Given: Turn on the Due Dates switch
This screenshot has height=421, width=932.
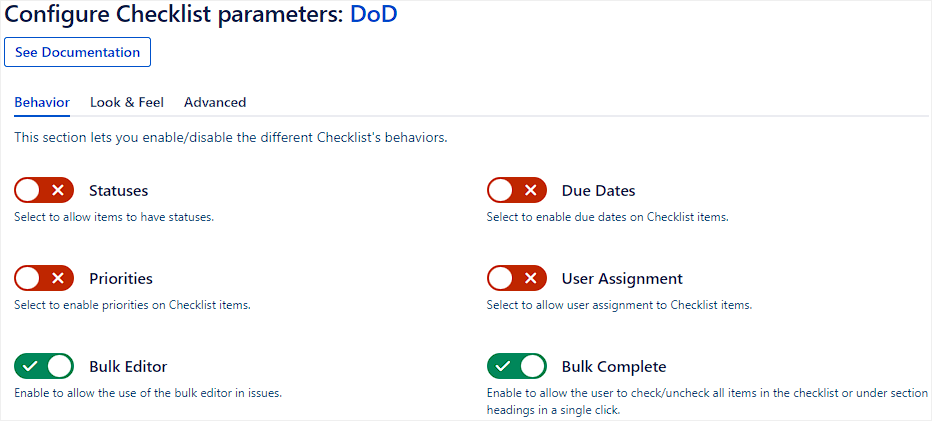Looking at the screenshot, I should pos(517,190).
